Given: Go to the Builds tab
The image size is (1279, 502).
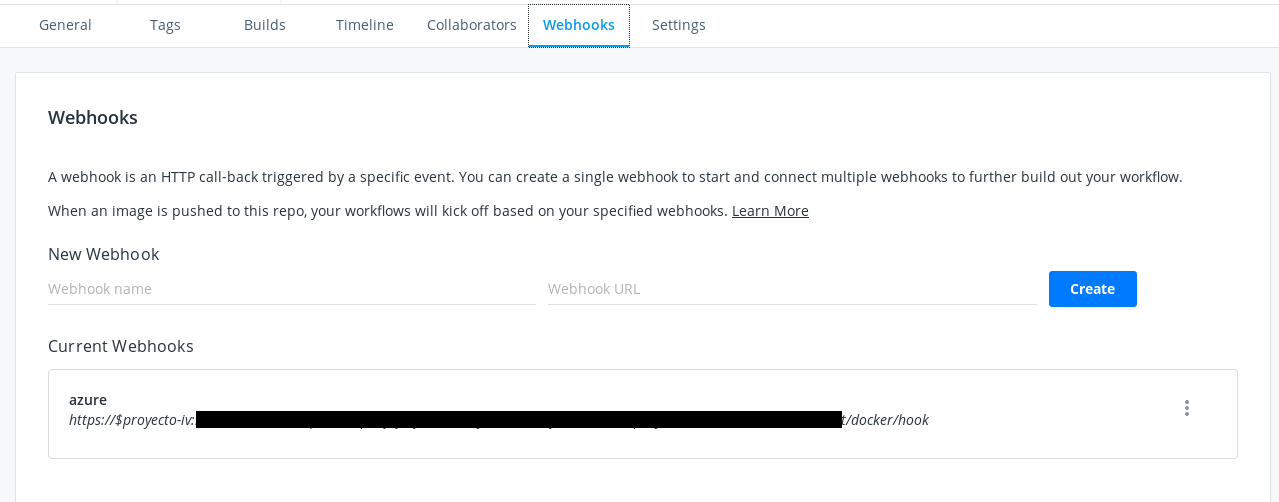Looking at the screenshot, I should click(265, 25).
